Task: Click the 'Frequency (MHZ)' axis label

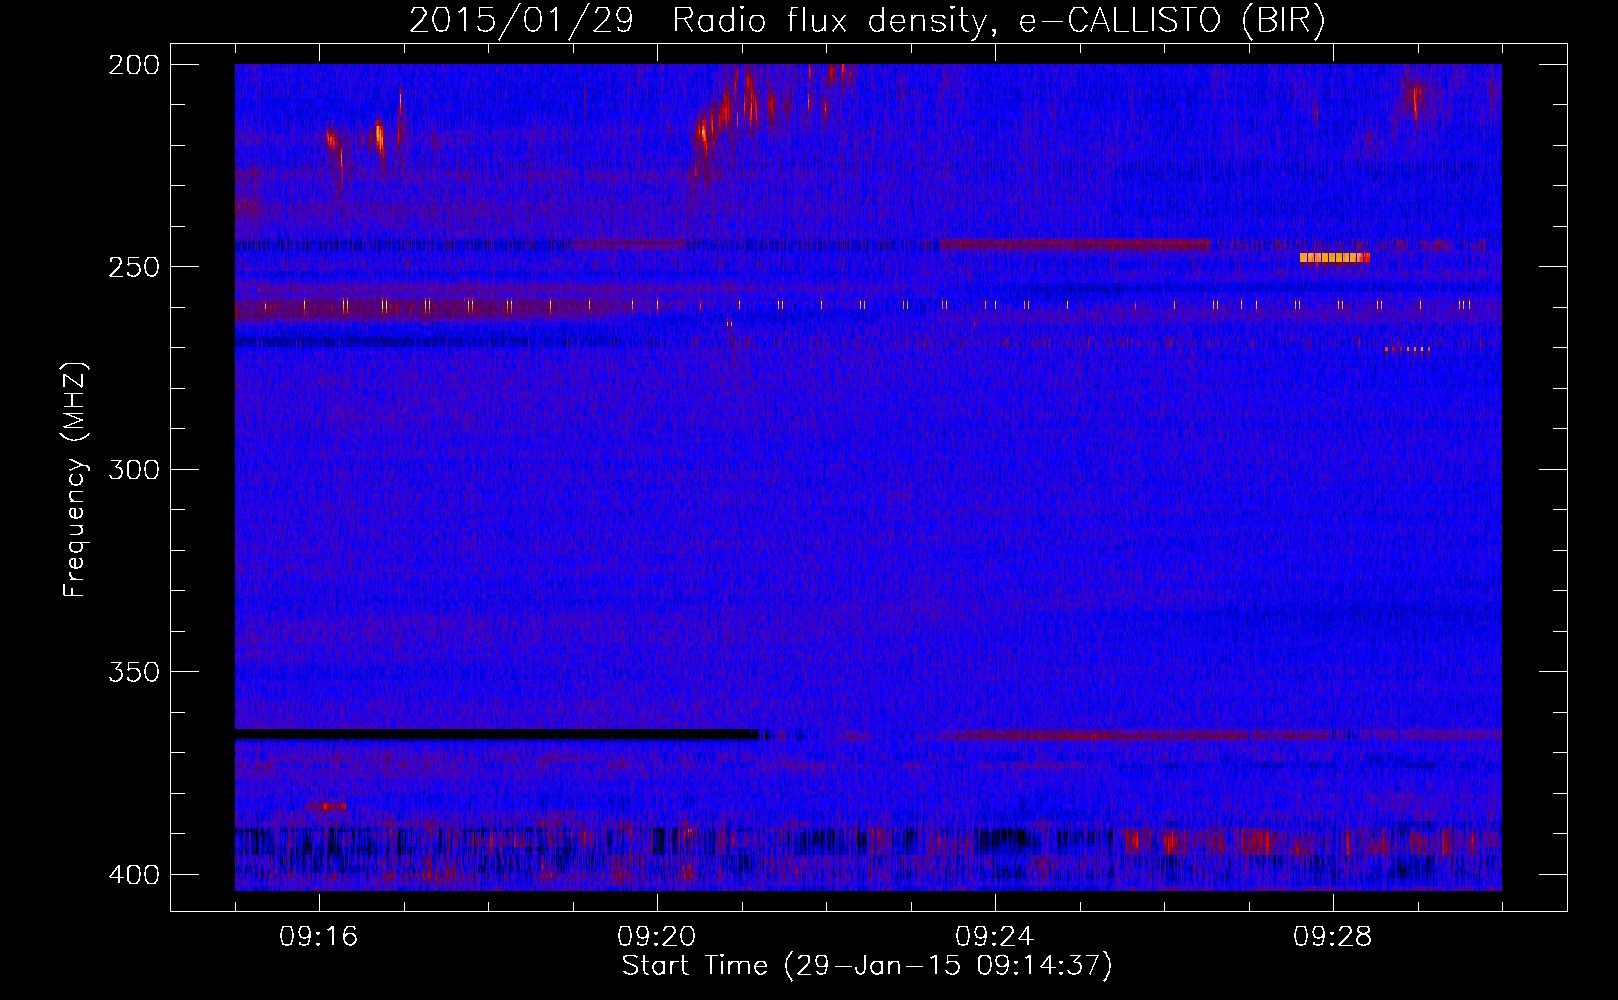Action: [75, 480]
